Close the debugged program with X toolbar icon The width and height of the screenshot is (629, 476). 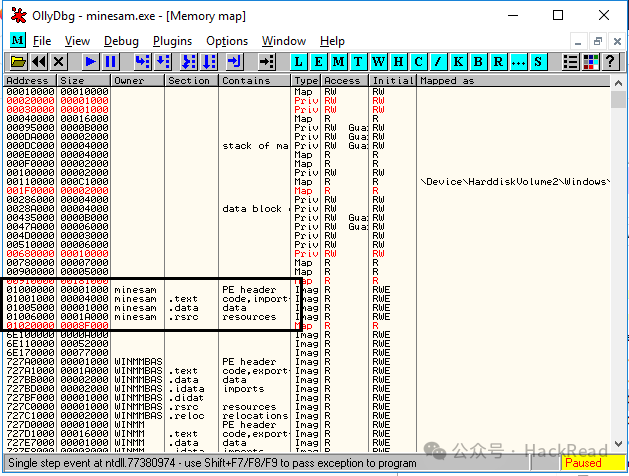point(59,62)
